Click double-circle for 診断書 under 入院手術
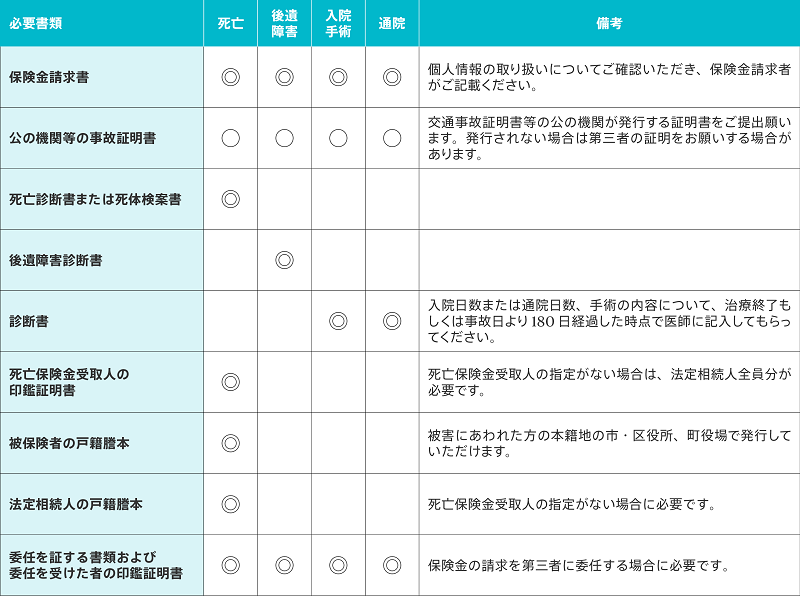The image size is (800, 596). [x=338, y=321]
